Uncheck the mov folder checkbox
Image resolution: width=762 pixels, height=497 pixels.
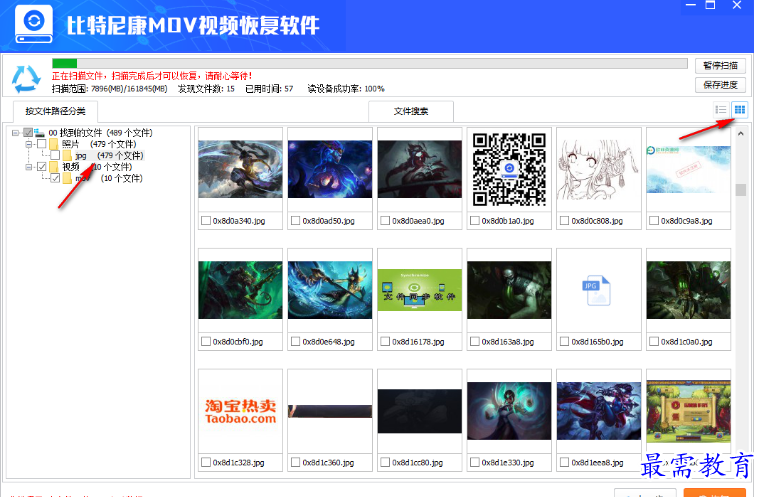pos(55,178)
